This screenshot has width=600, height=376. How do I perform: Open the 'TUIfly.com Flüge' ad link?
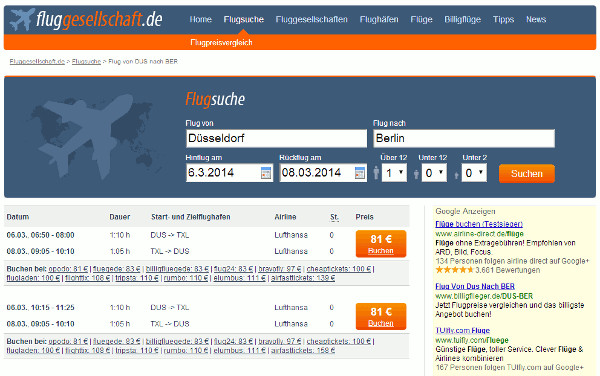(463, 330)
